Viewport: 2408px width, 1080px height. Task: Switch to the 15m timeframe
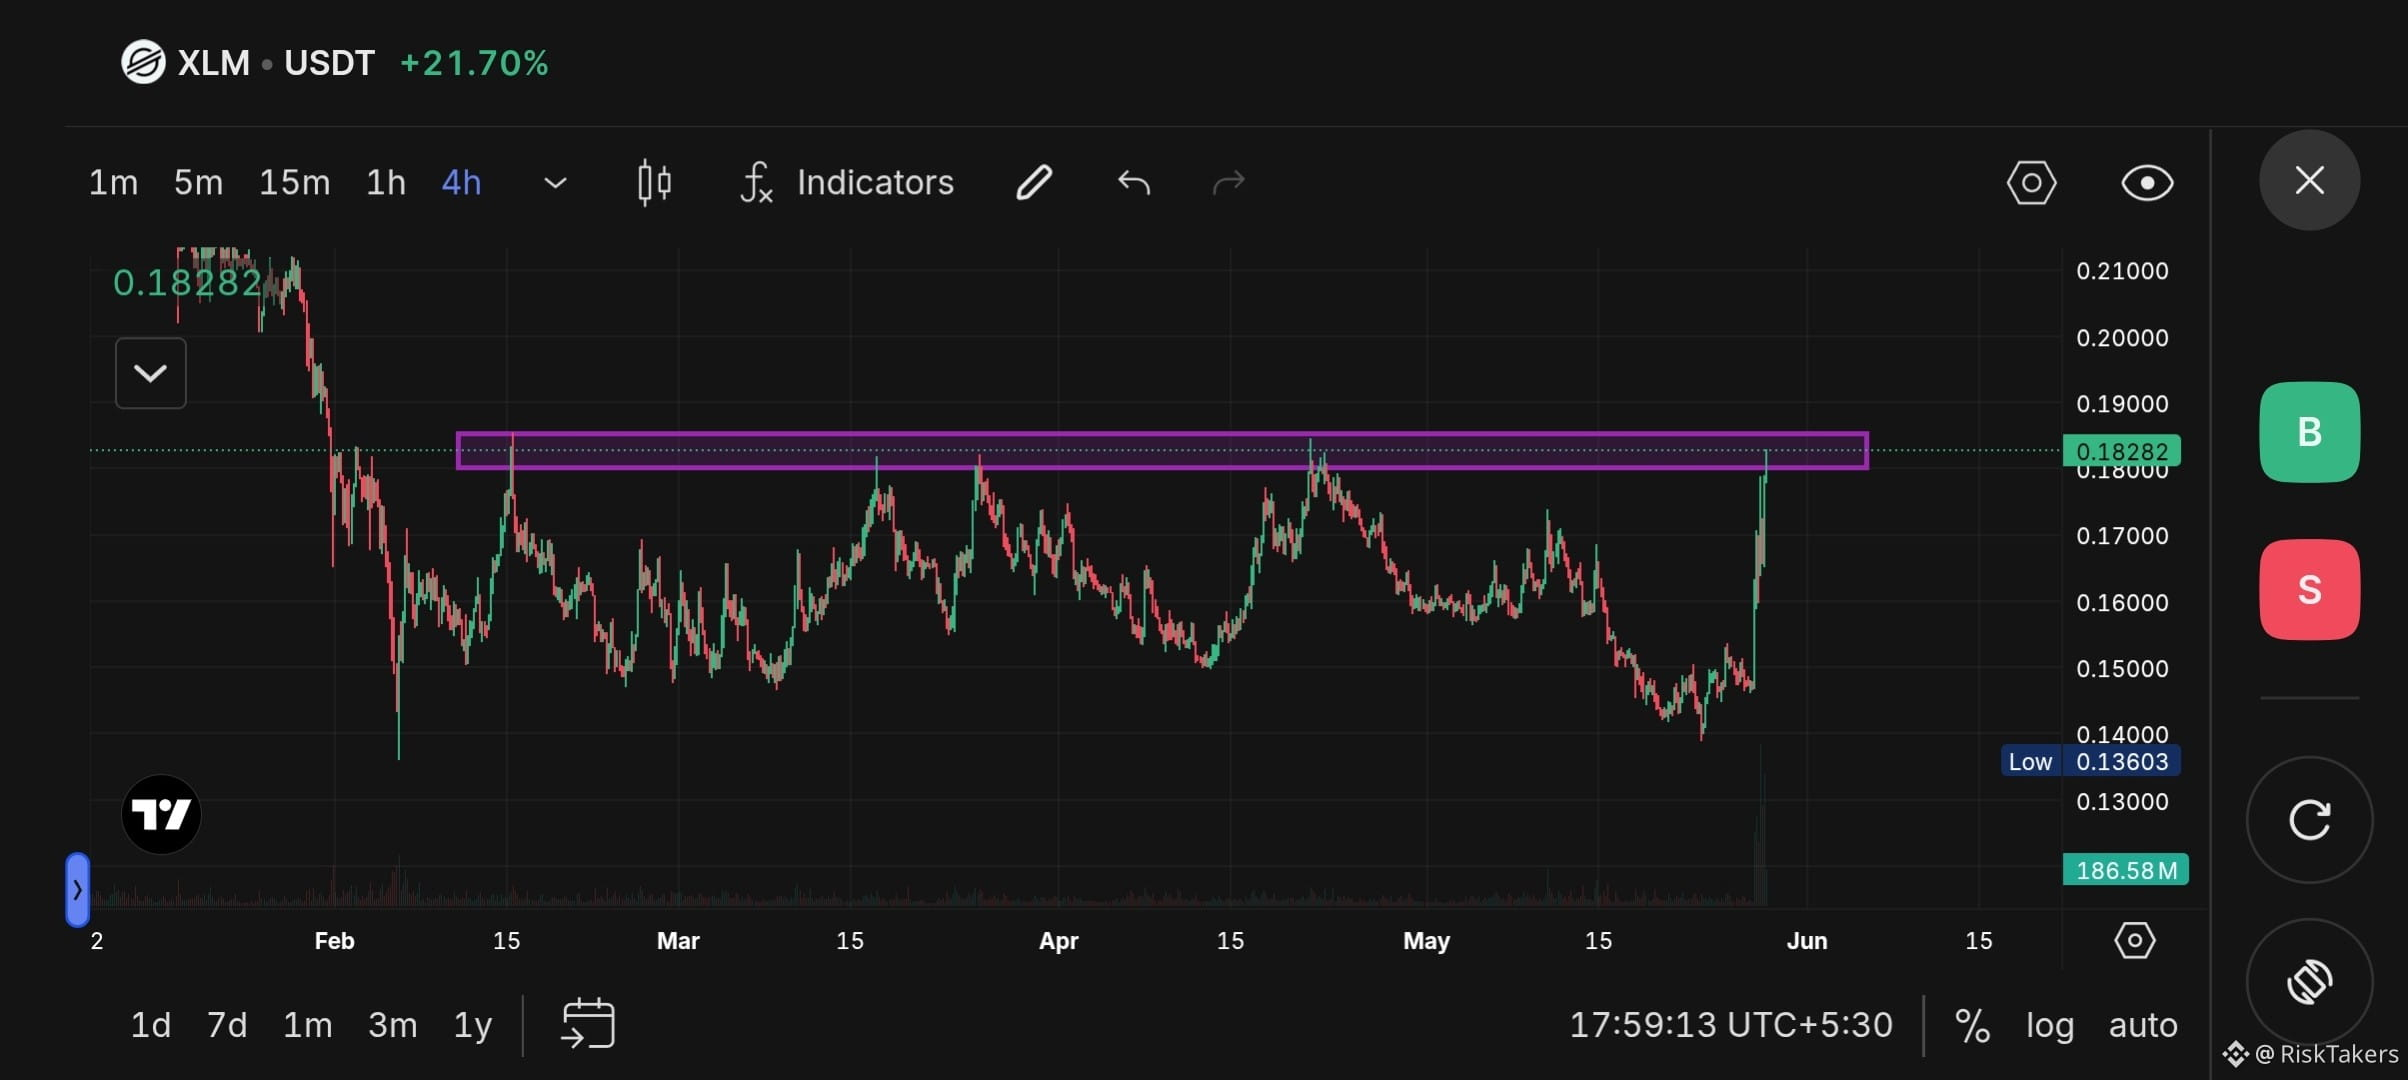294,183
